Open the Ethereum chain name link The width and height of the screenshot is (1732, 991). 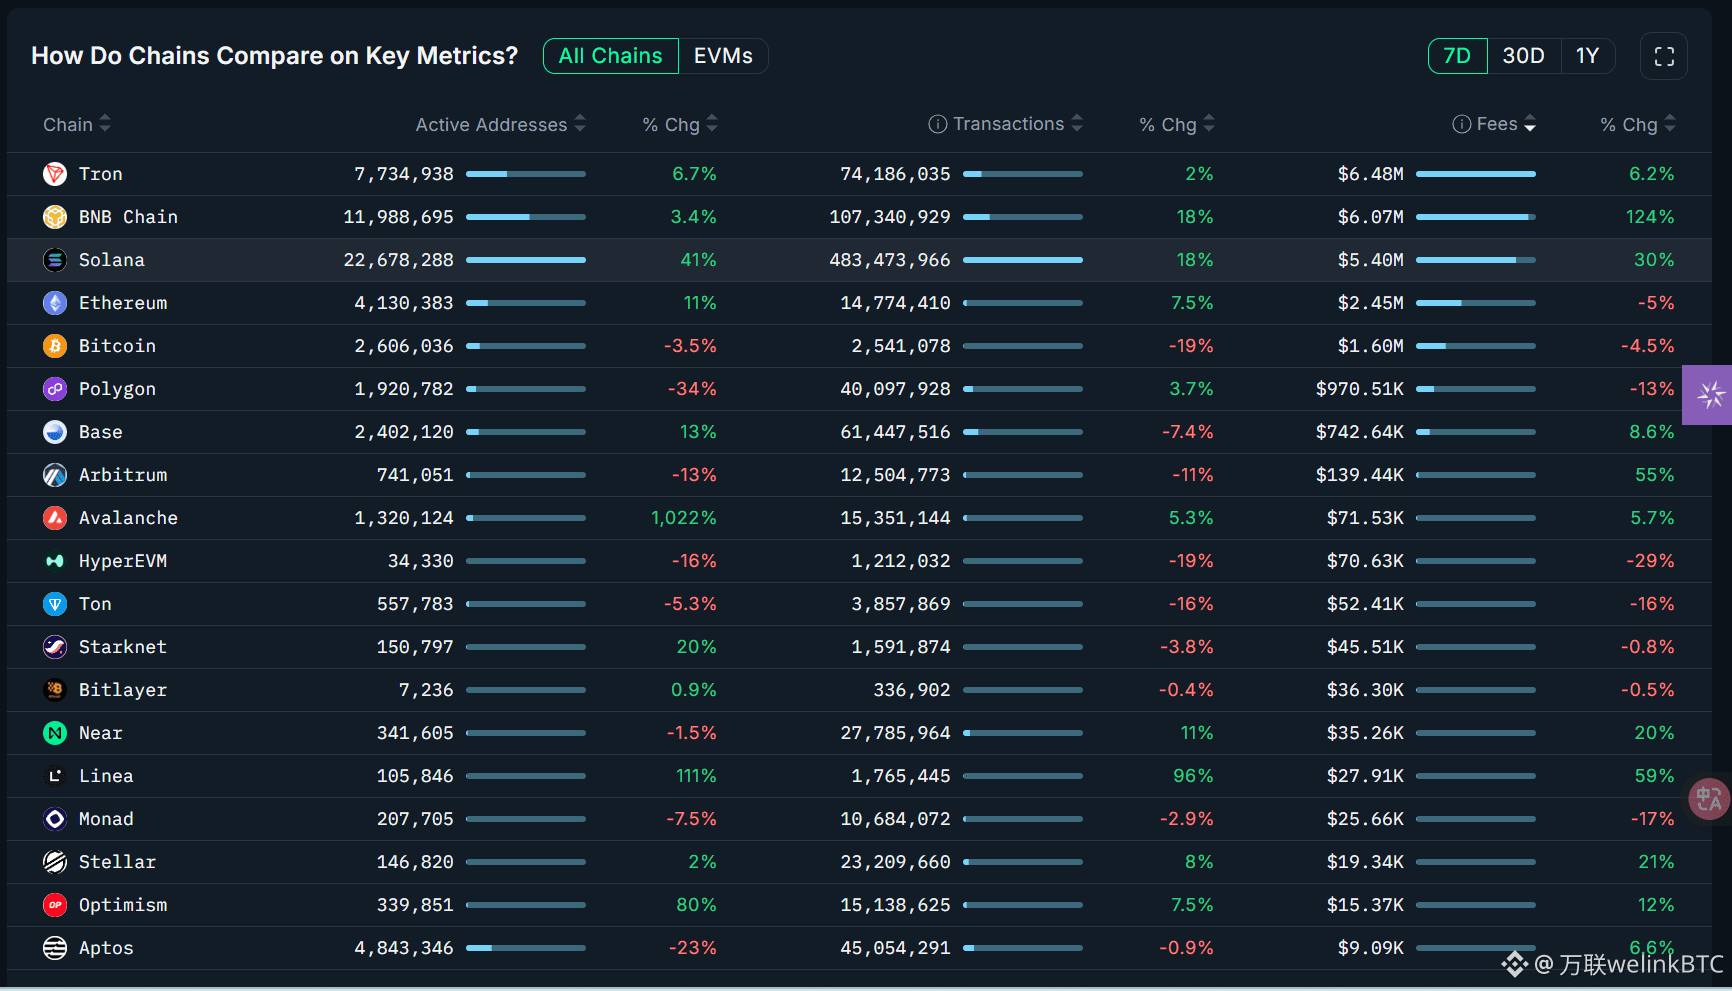coord(123,303)
